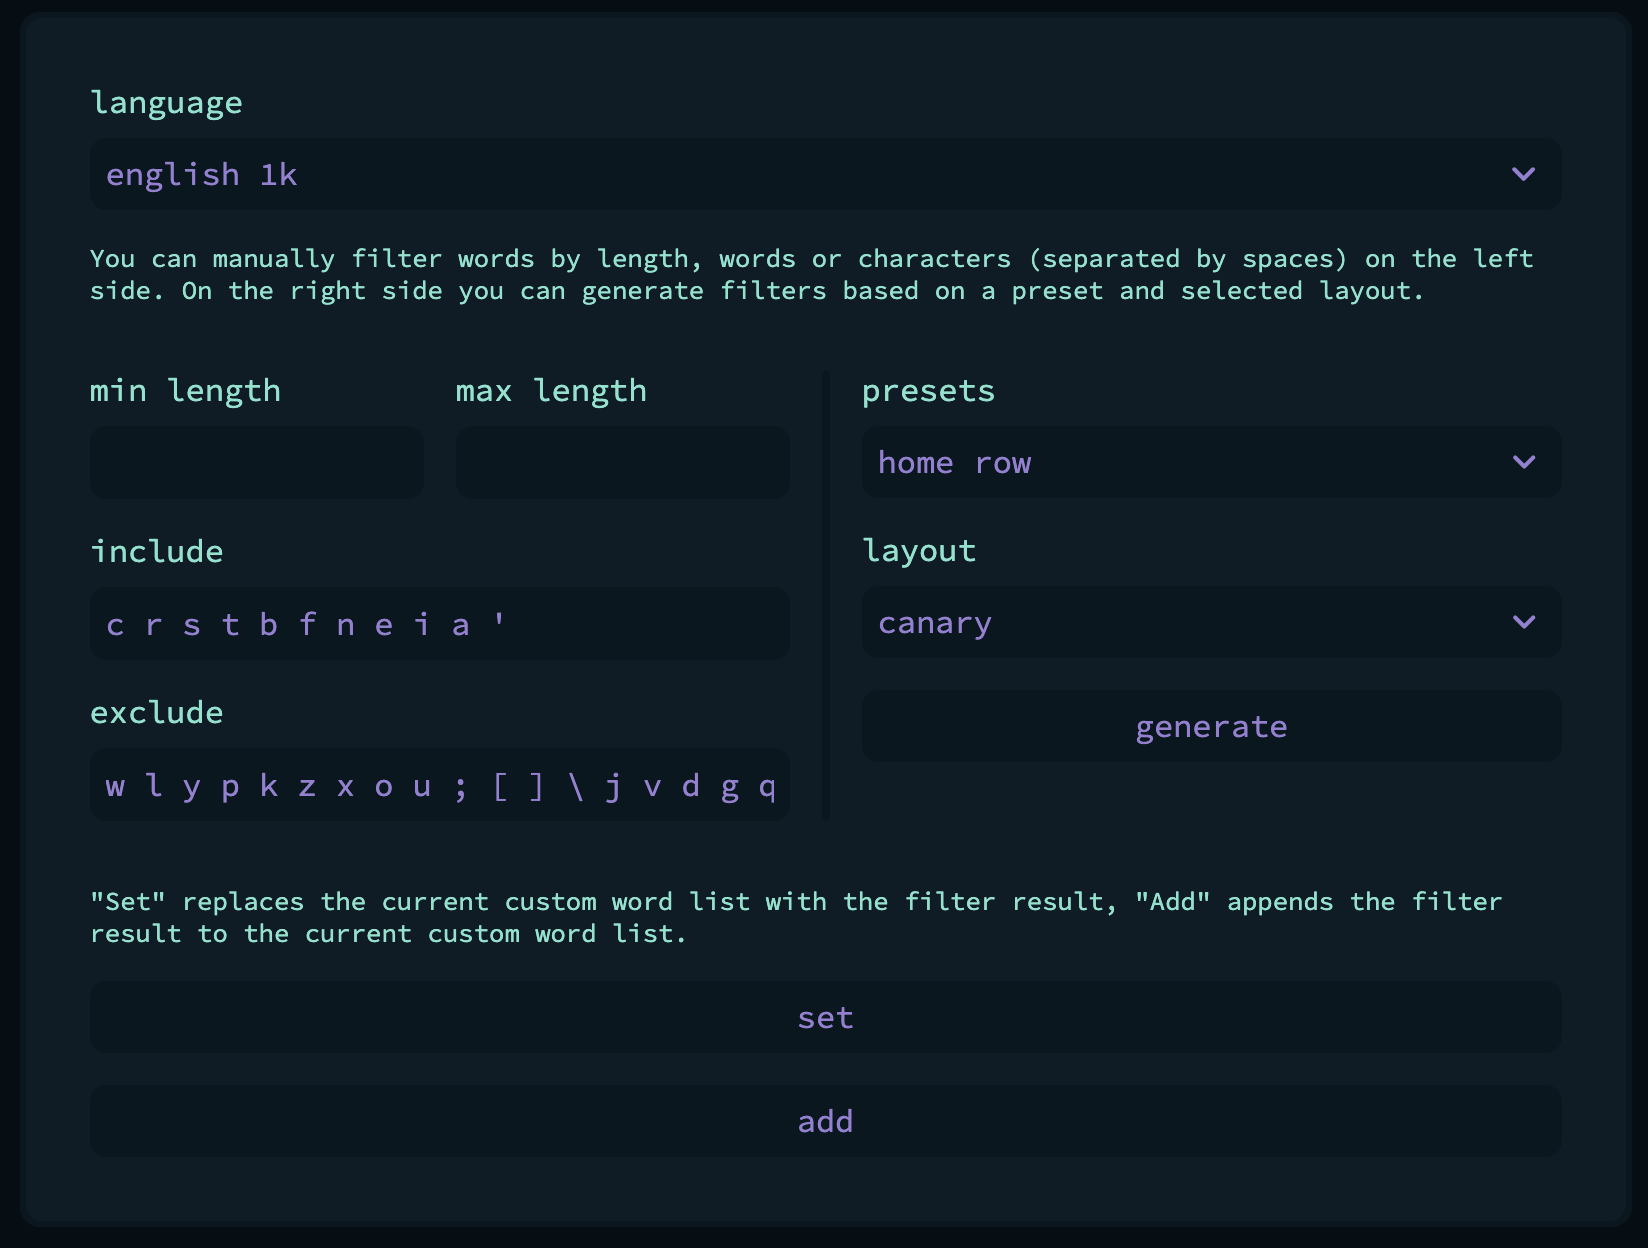
Task: Click the "language" label text
Action: tap(166, 103)
